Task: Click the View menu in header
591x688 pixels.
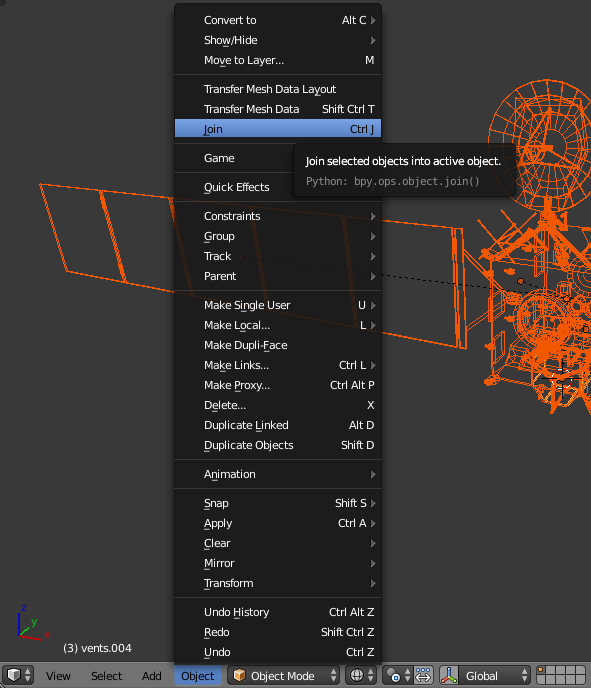Action: 58,676
